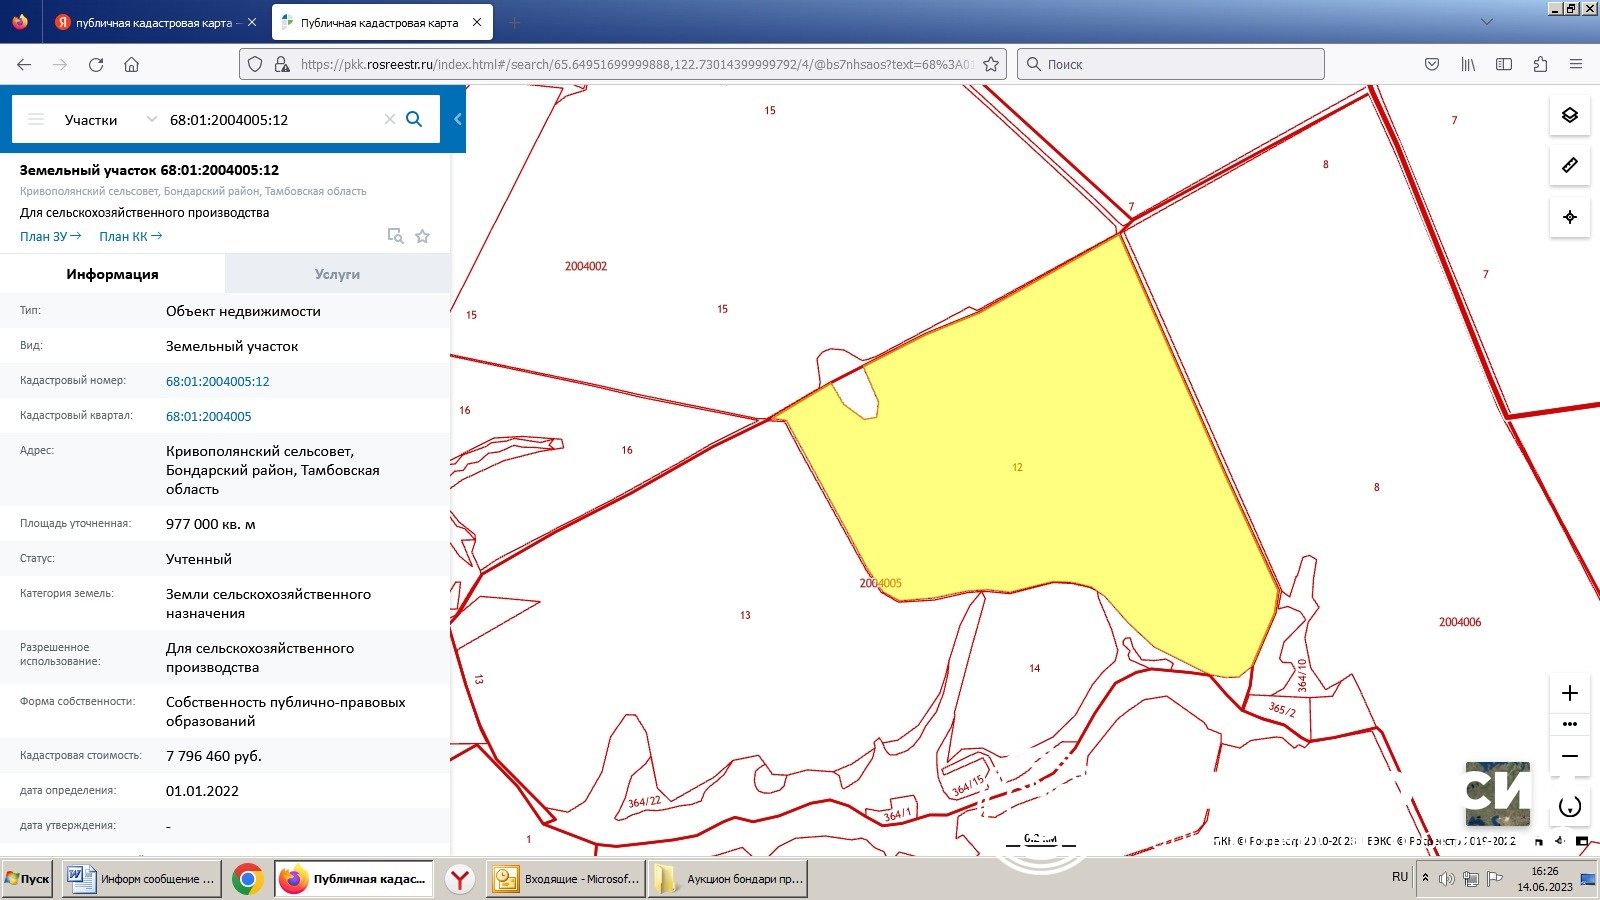This screenshot has height=900, width=1600.
Task: Open the hamburger menu in search panel
Action: click(36, 119)
